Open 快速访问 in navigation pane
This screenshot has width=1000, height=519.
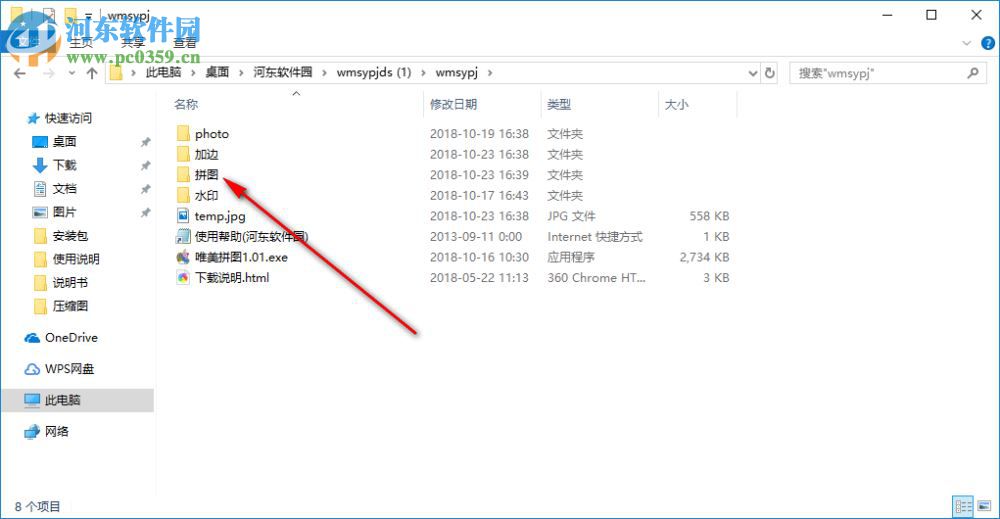68,118
